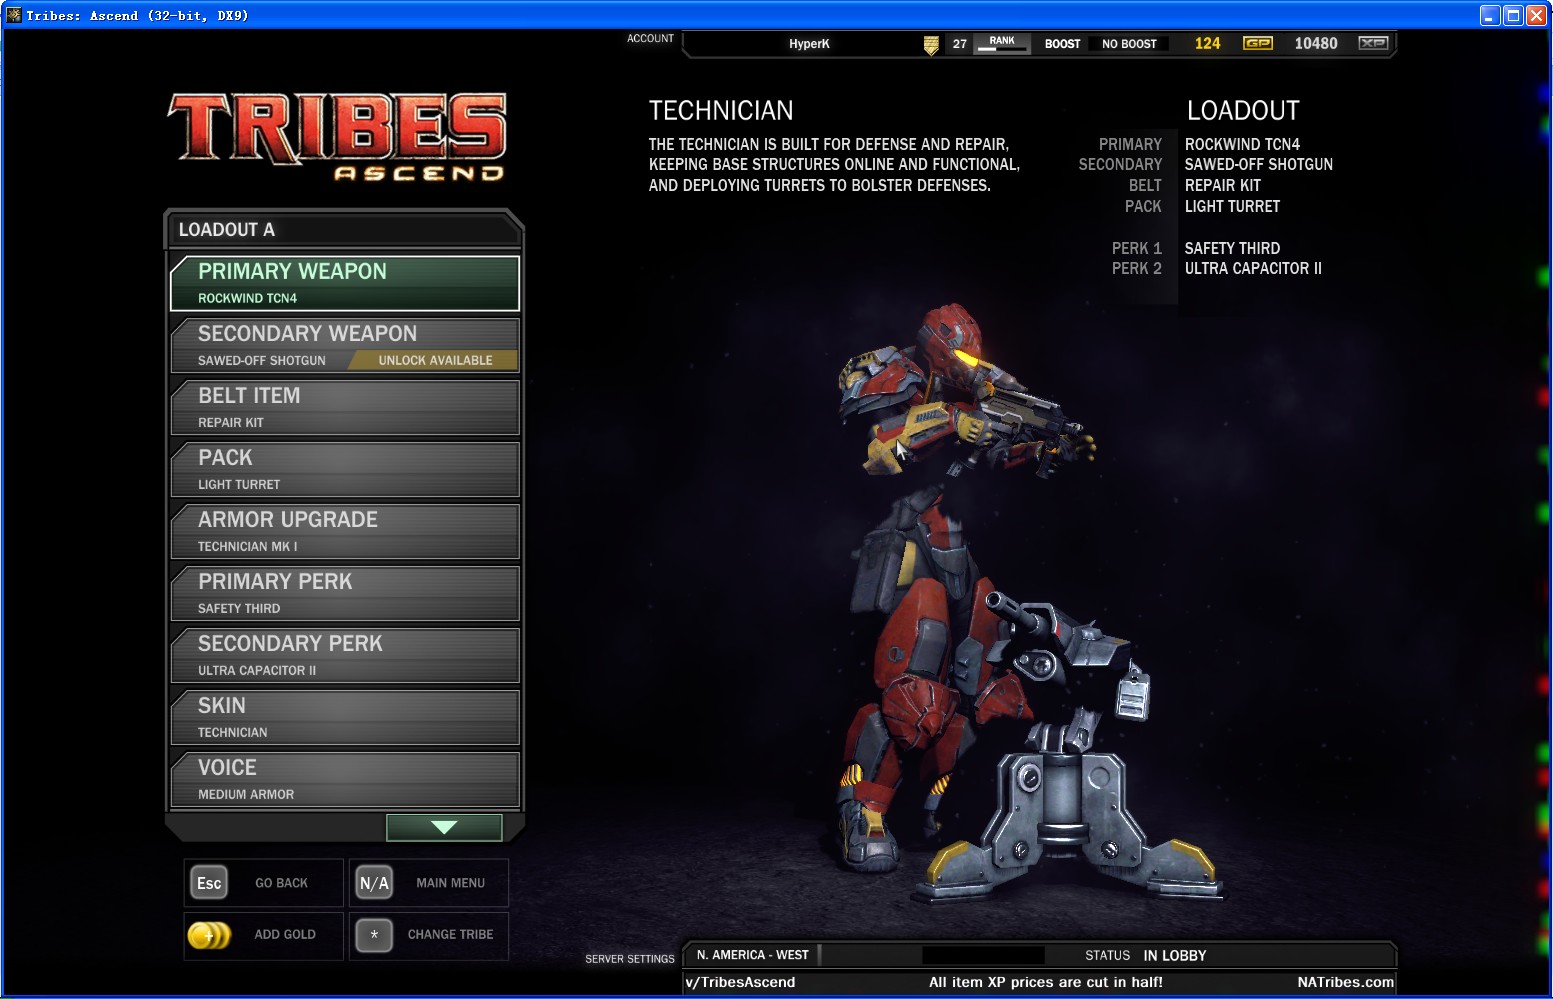Maximize the Tribes: Ascend window
Image resolution: width=1553 pixels, height=999 pixels.
coord(1513,15)
